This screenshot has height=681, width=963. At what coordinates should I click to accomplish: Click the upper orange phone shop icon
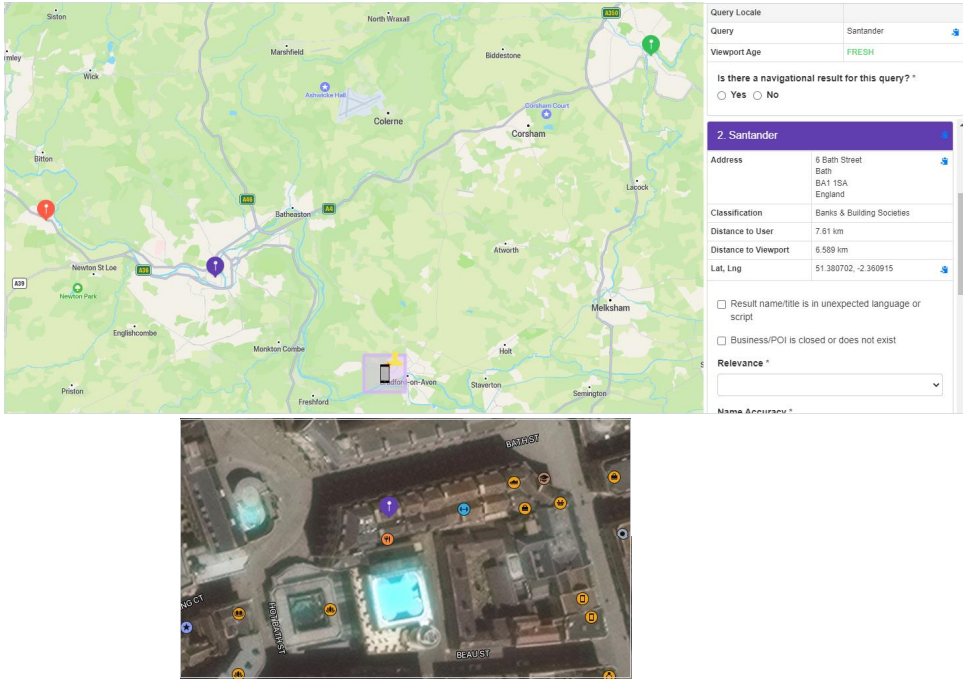point(582,599)
